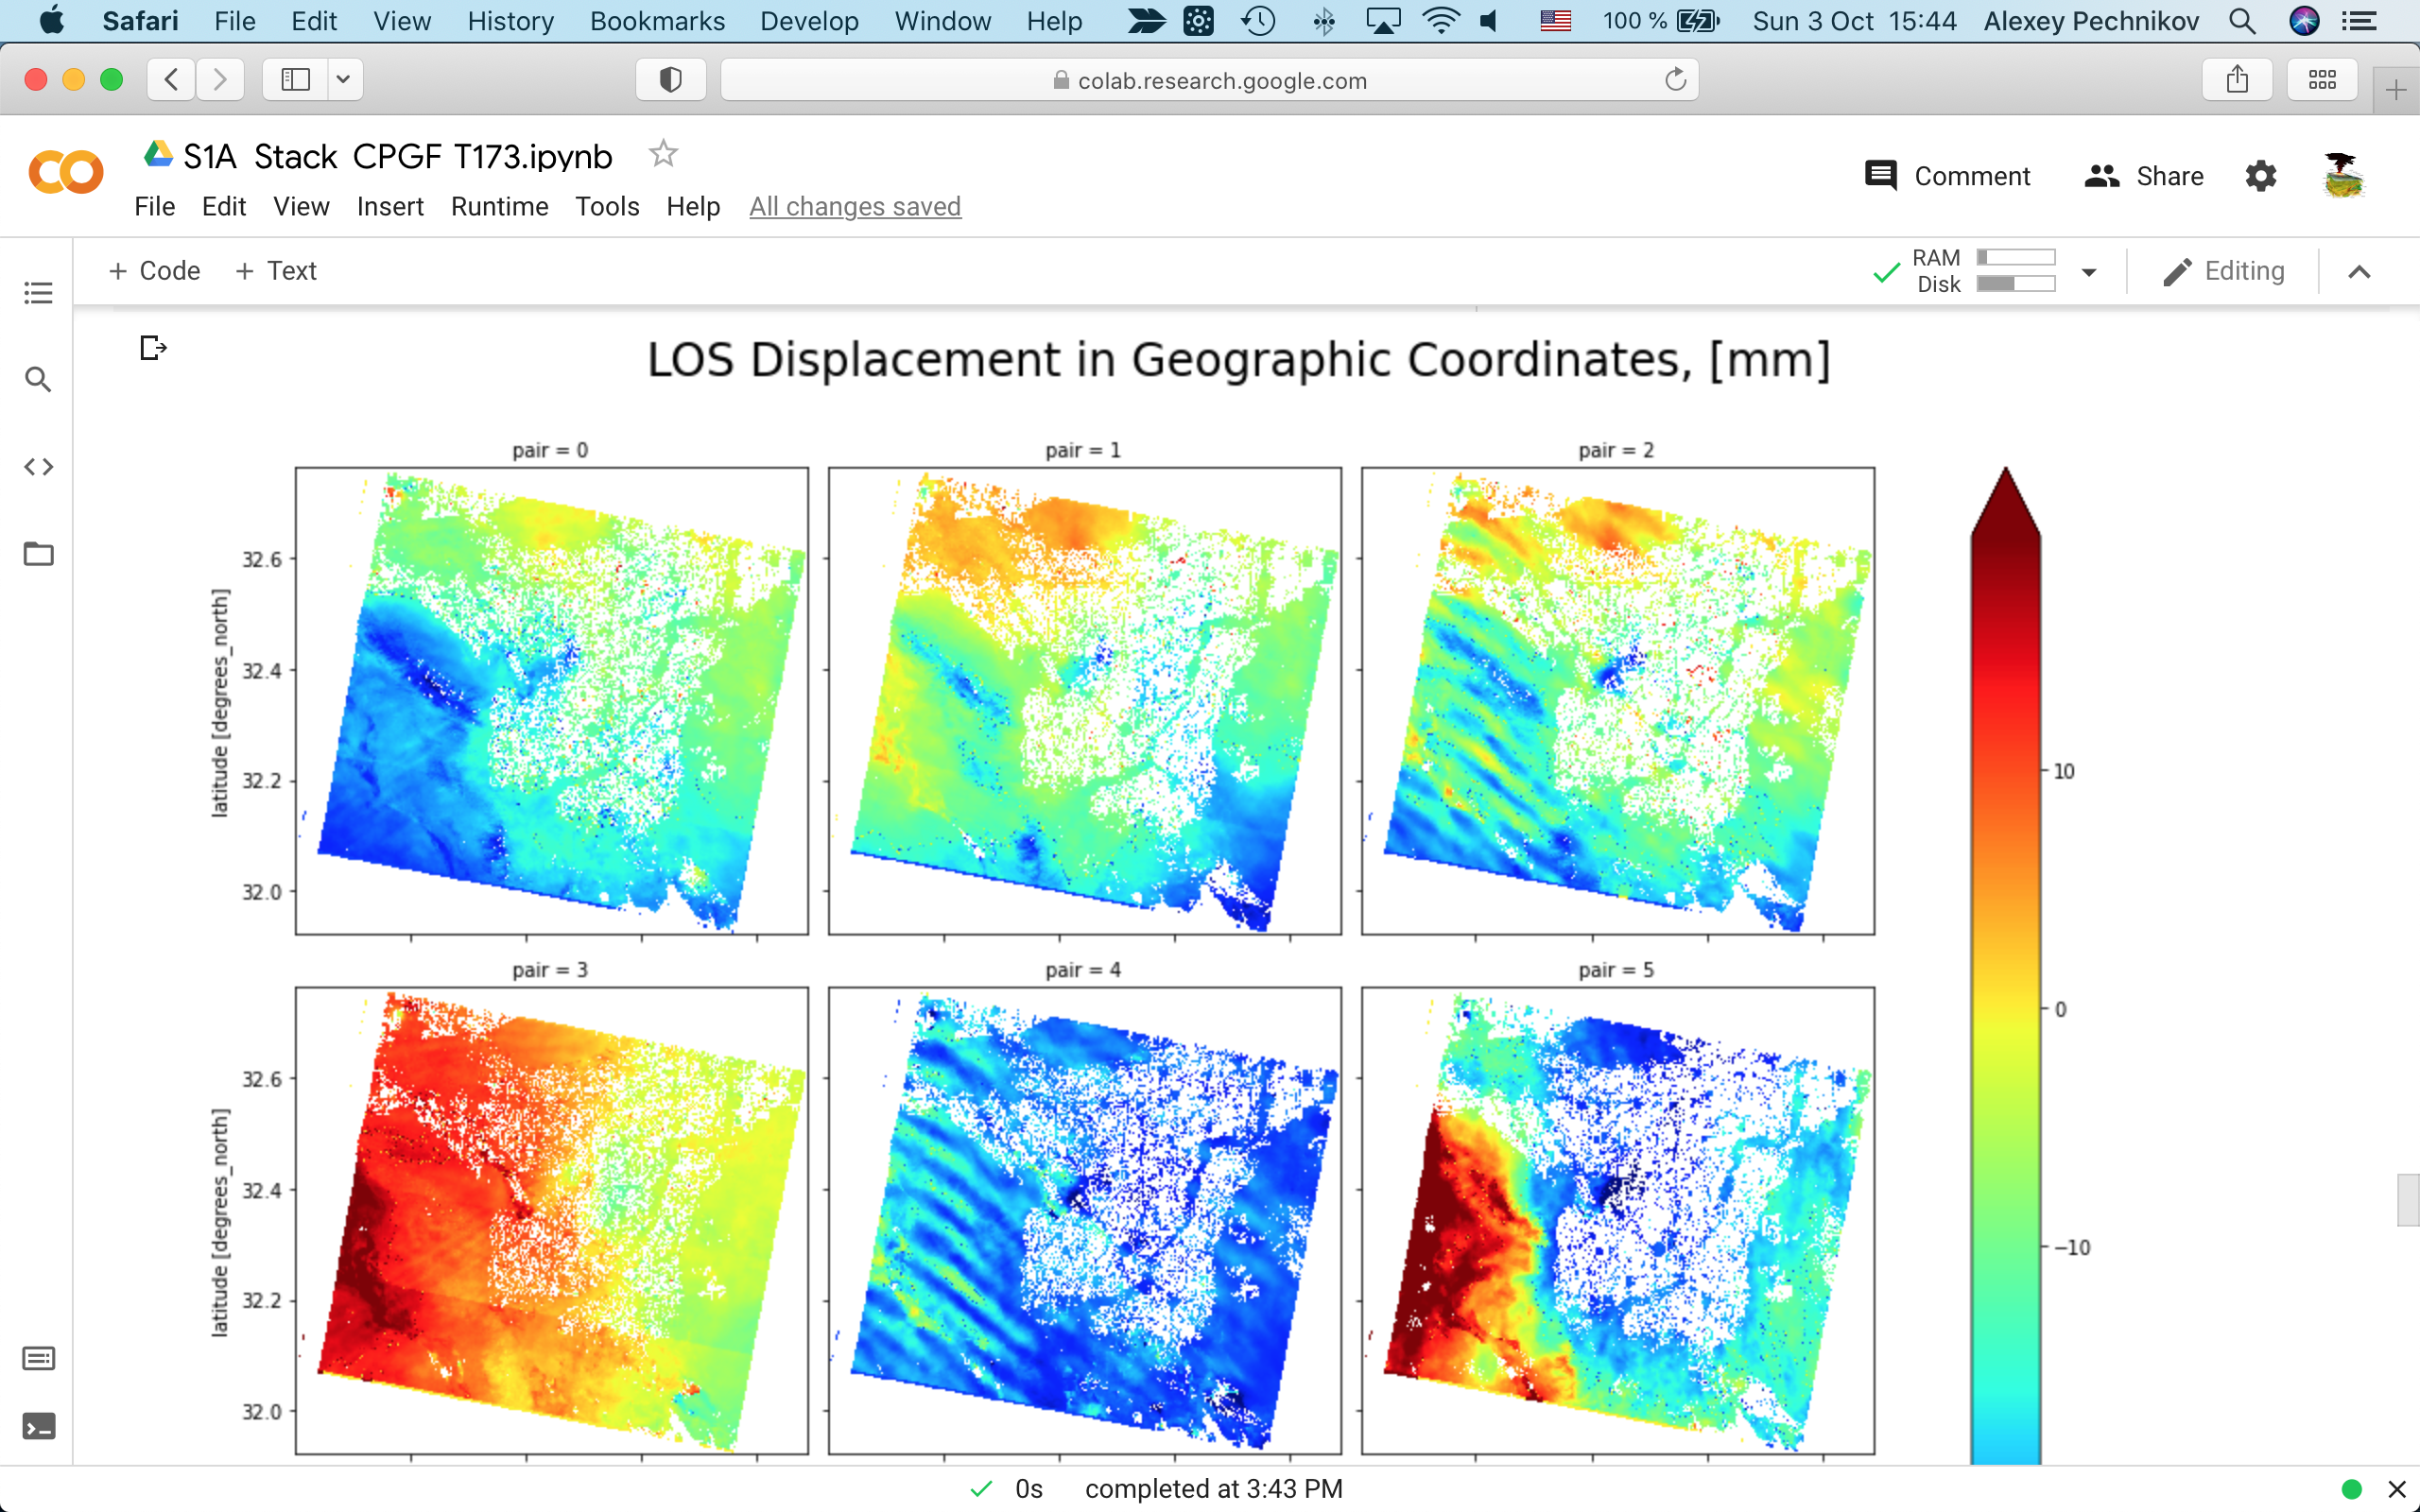Screen dimensions: 2420x1512
Task: Open the Editing mode dropdown
Action: [x=2224, y=271]
